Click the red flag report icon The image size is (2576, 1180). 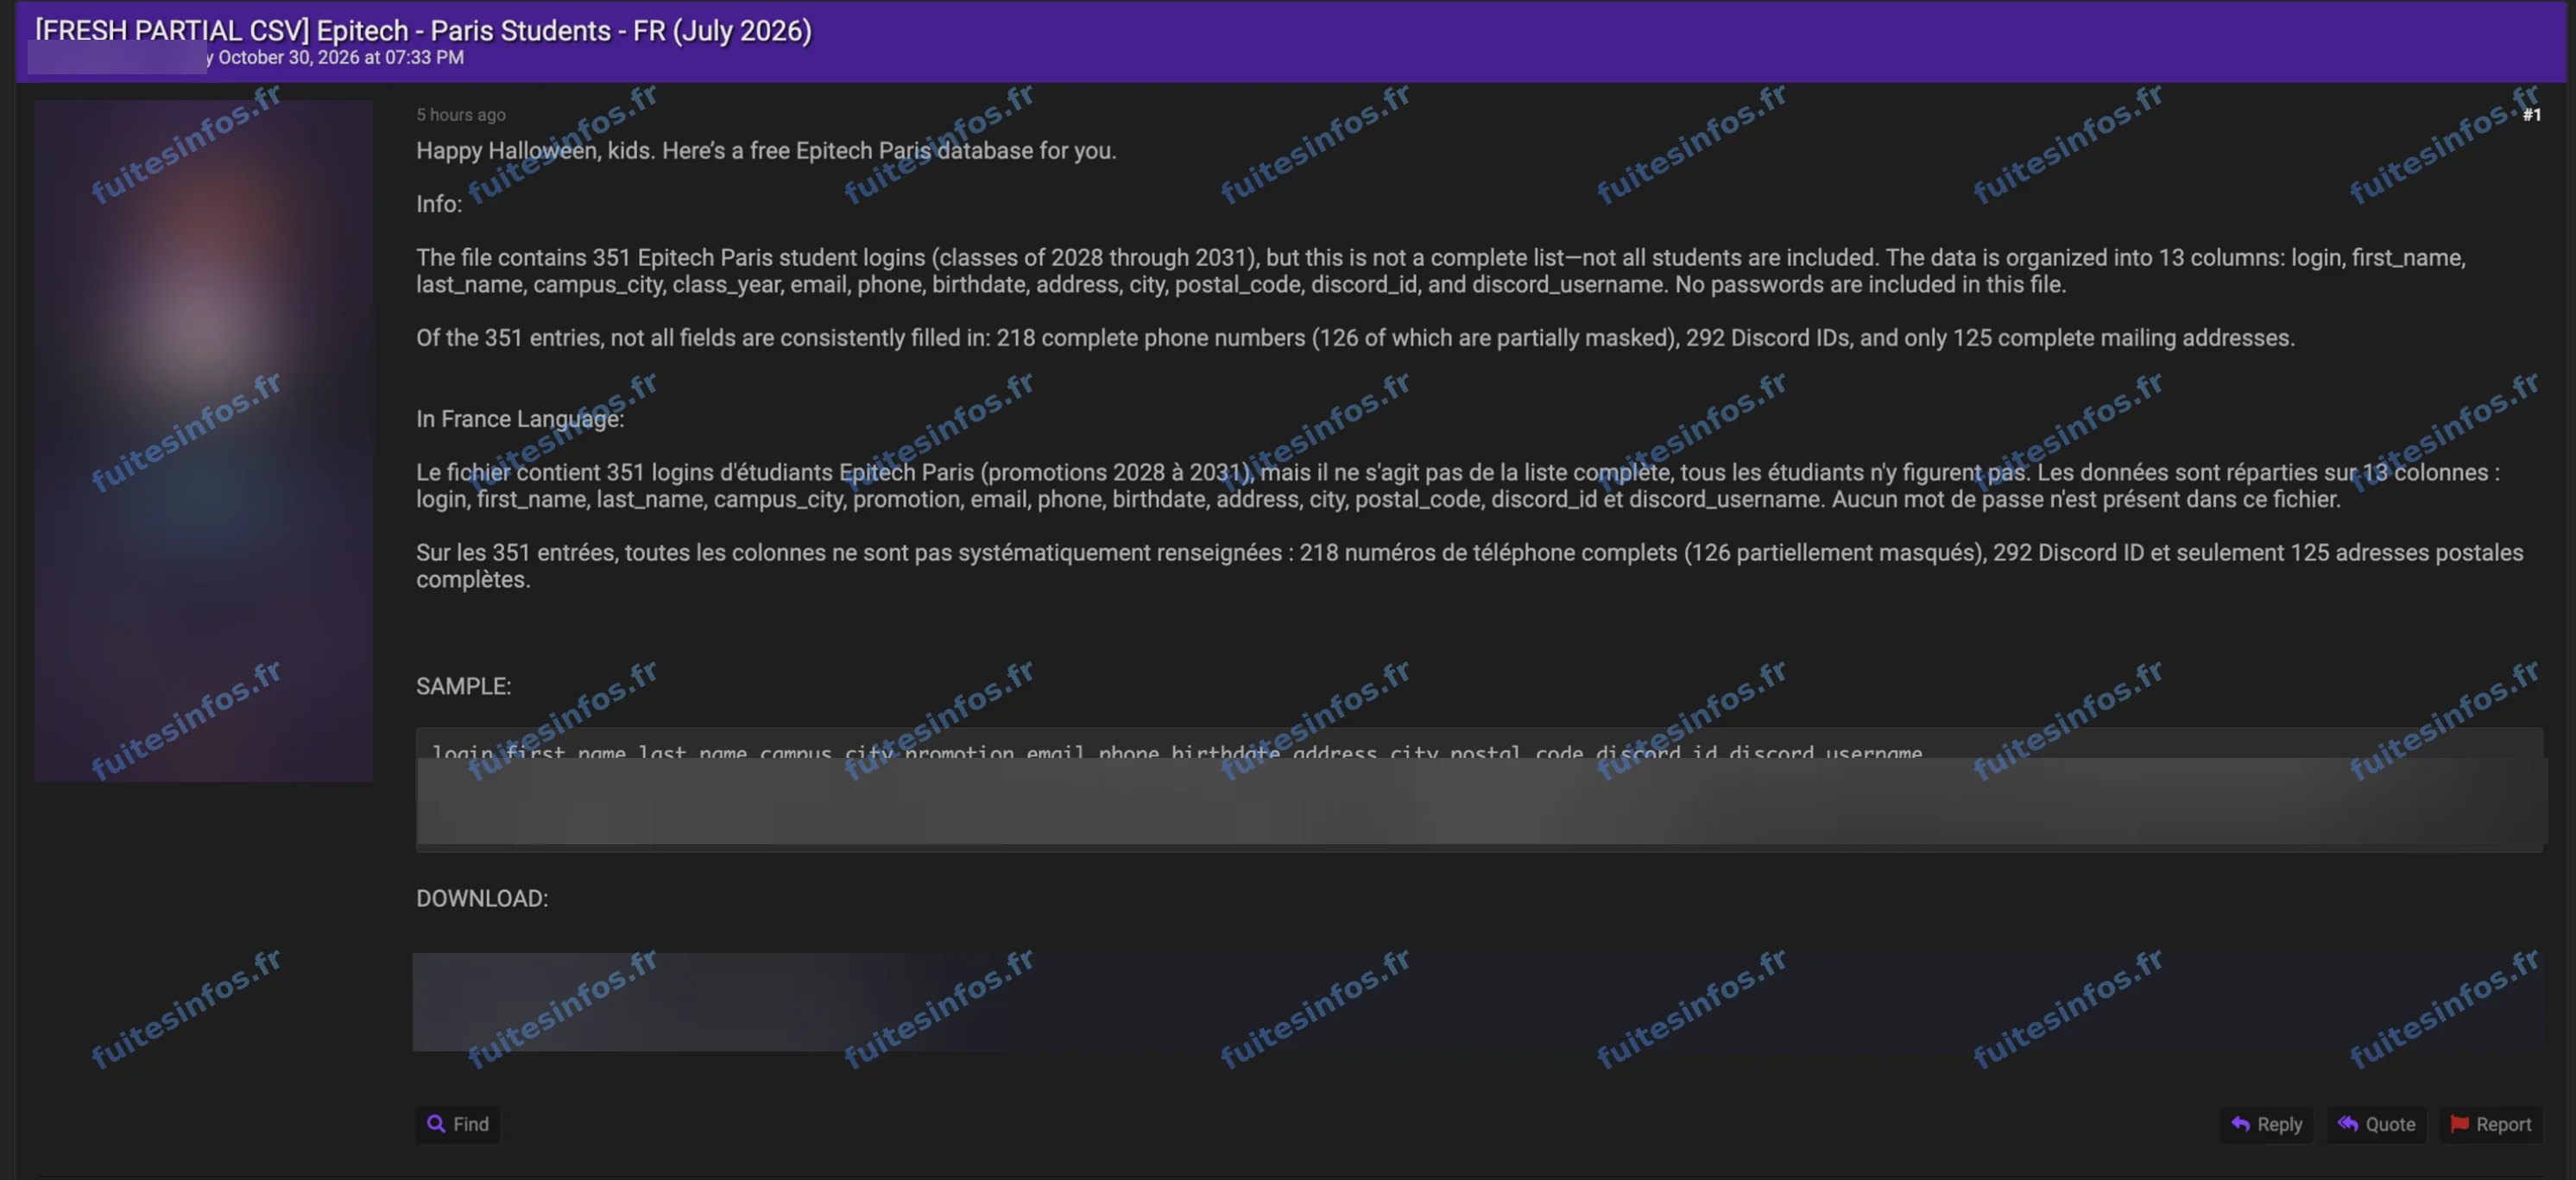tap(2460, 1124)
